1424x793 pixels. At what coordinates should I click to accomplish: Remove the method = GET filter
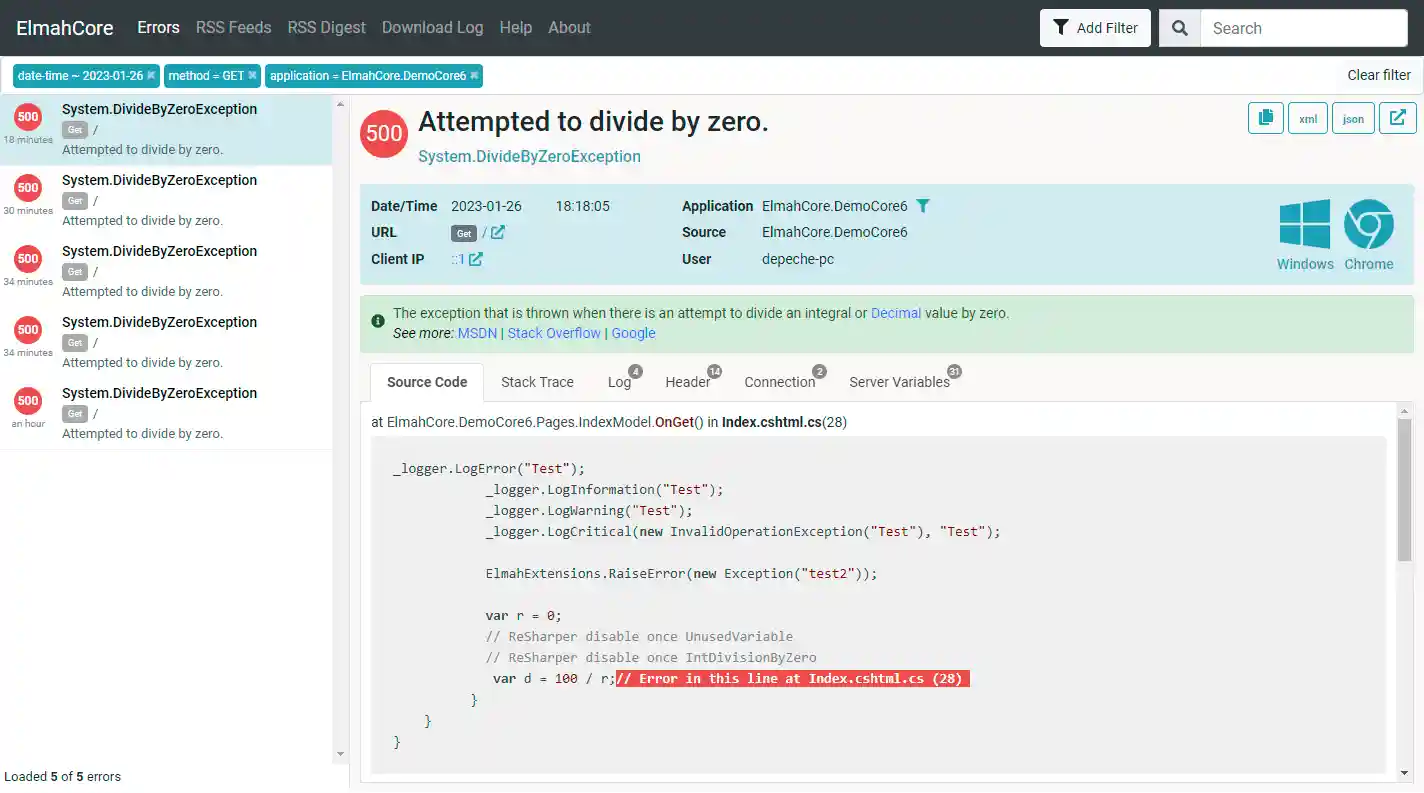click(253, 76)
